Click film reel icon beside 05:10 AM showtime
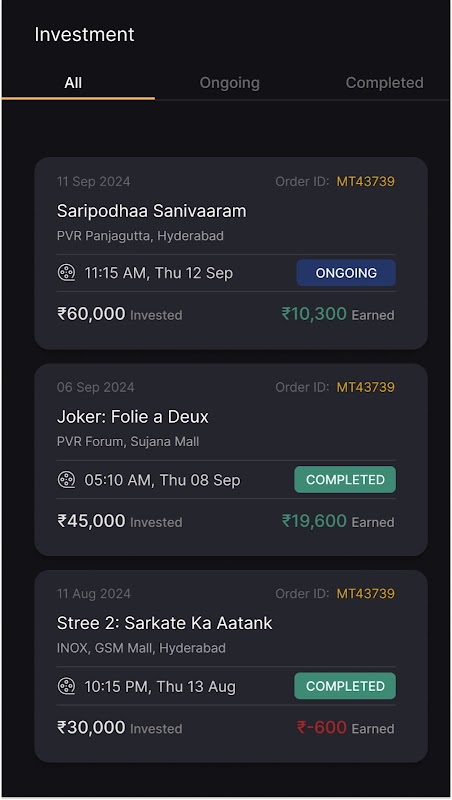This screenshot has height=800, width=452. pyautogui.click(x=66, y=480)
